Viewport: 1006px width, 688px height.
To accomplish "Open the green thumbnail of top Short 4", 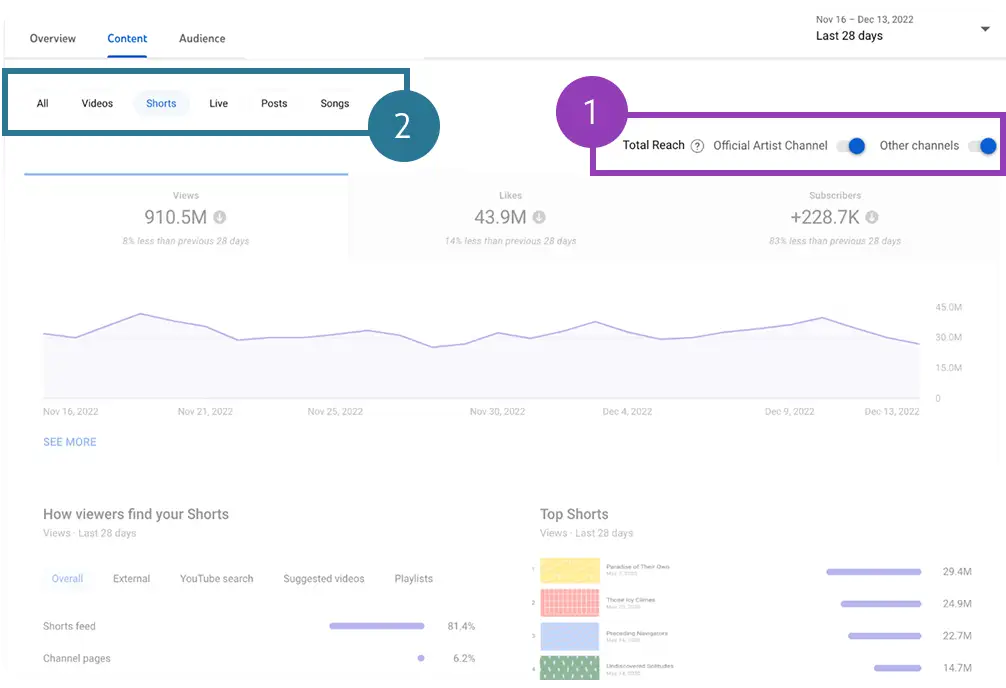I will pos(570,667).
